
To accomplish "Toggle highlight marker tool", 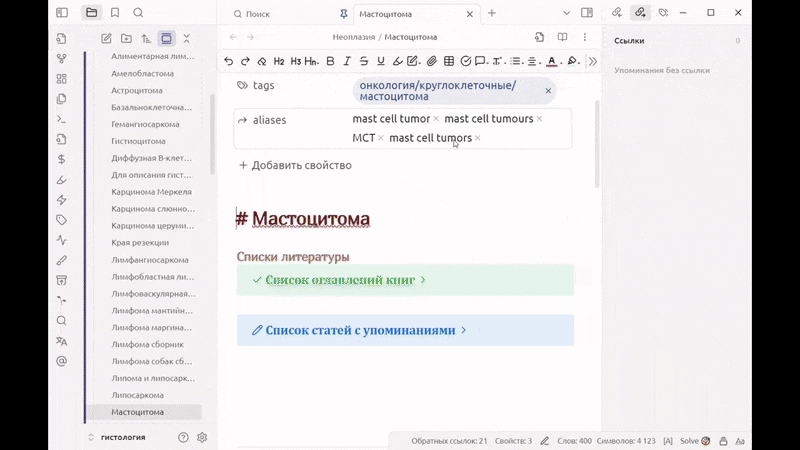I will [397, 61].
